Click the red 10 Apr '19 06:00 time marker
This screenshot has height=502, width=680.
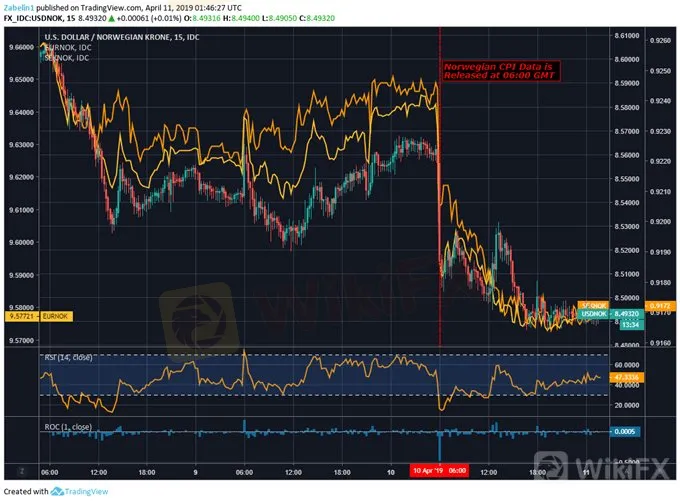pyautogui.click(x=439, y=471)
